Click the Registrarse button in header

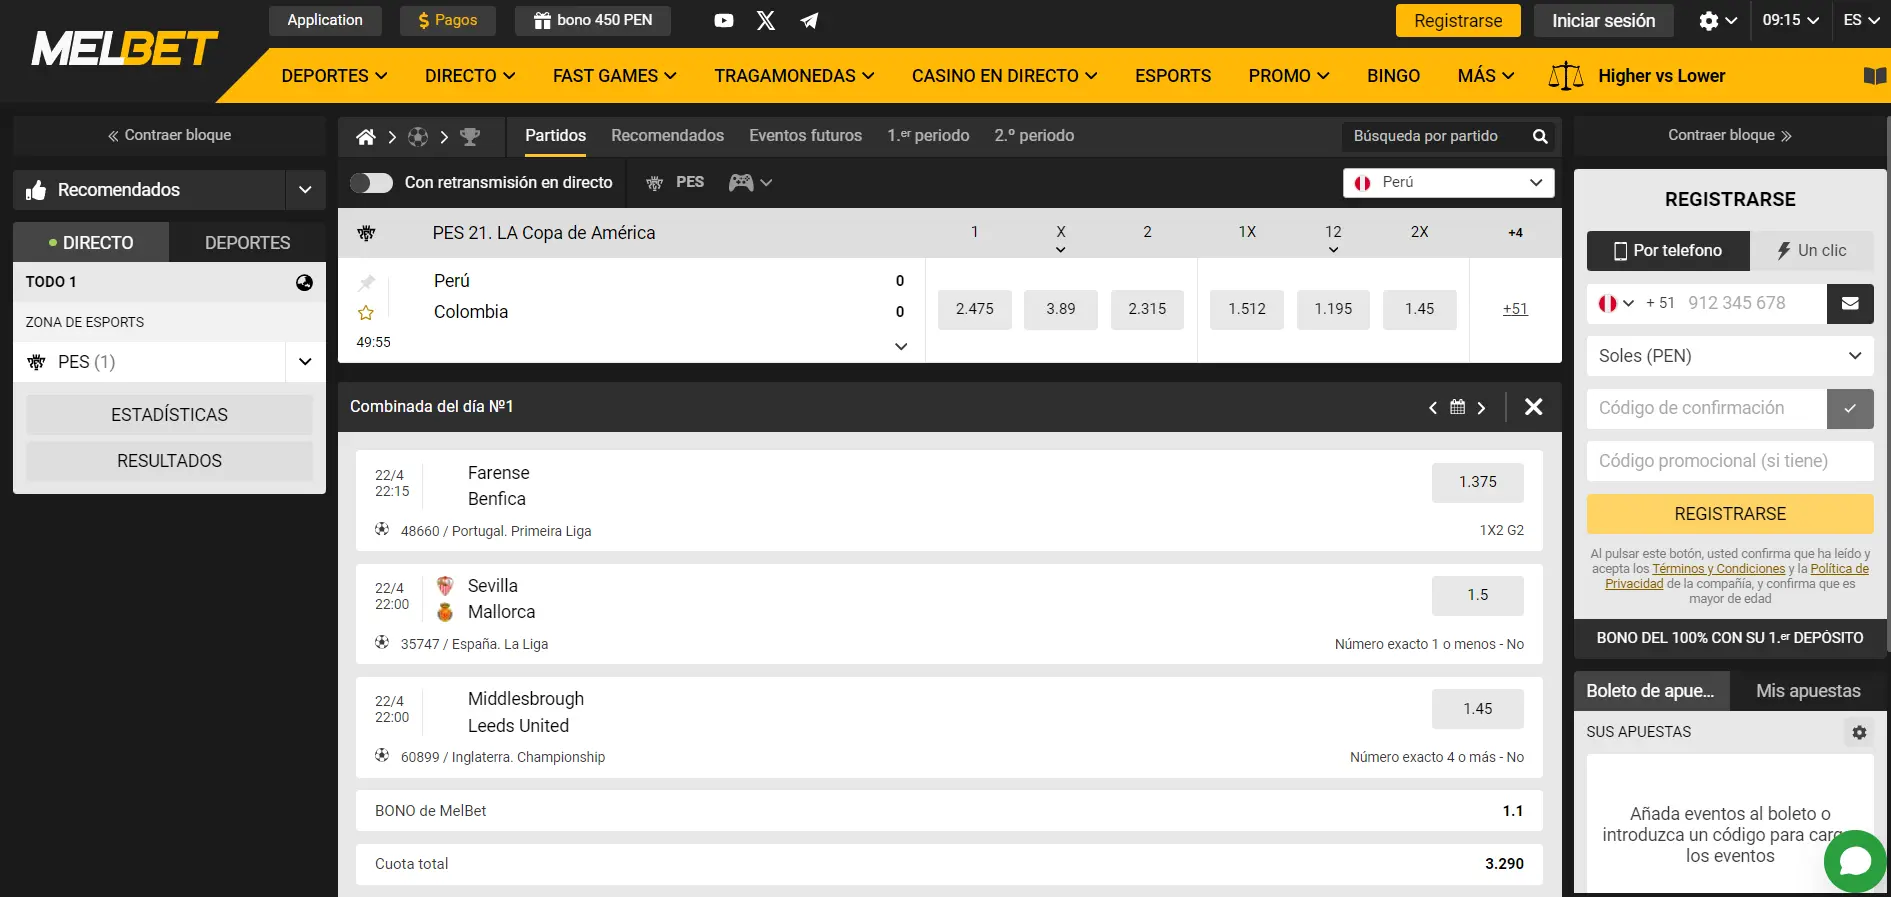(x=1458, y=21)
